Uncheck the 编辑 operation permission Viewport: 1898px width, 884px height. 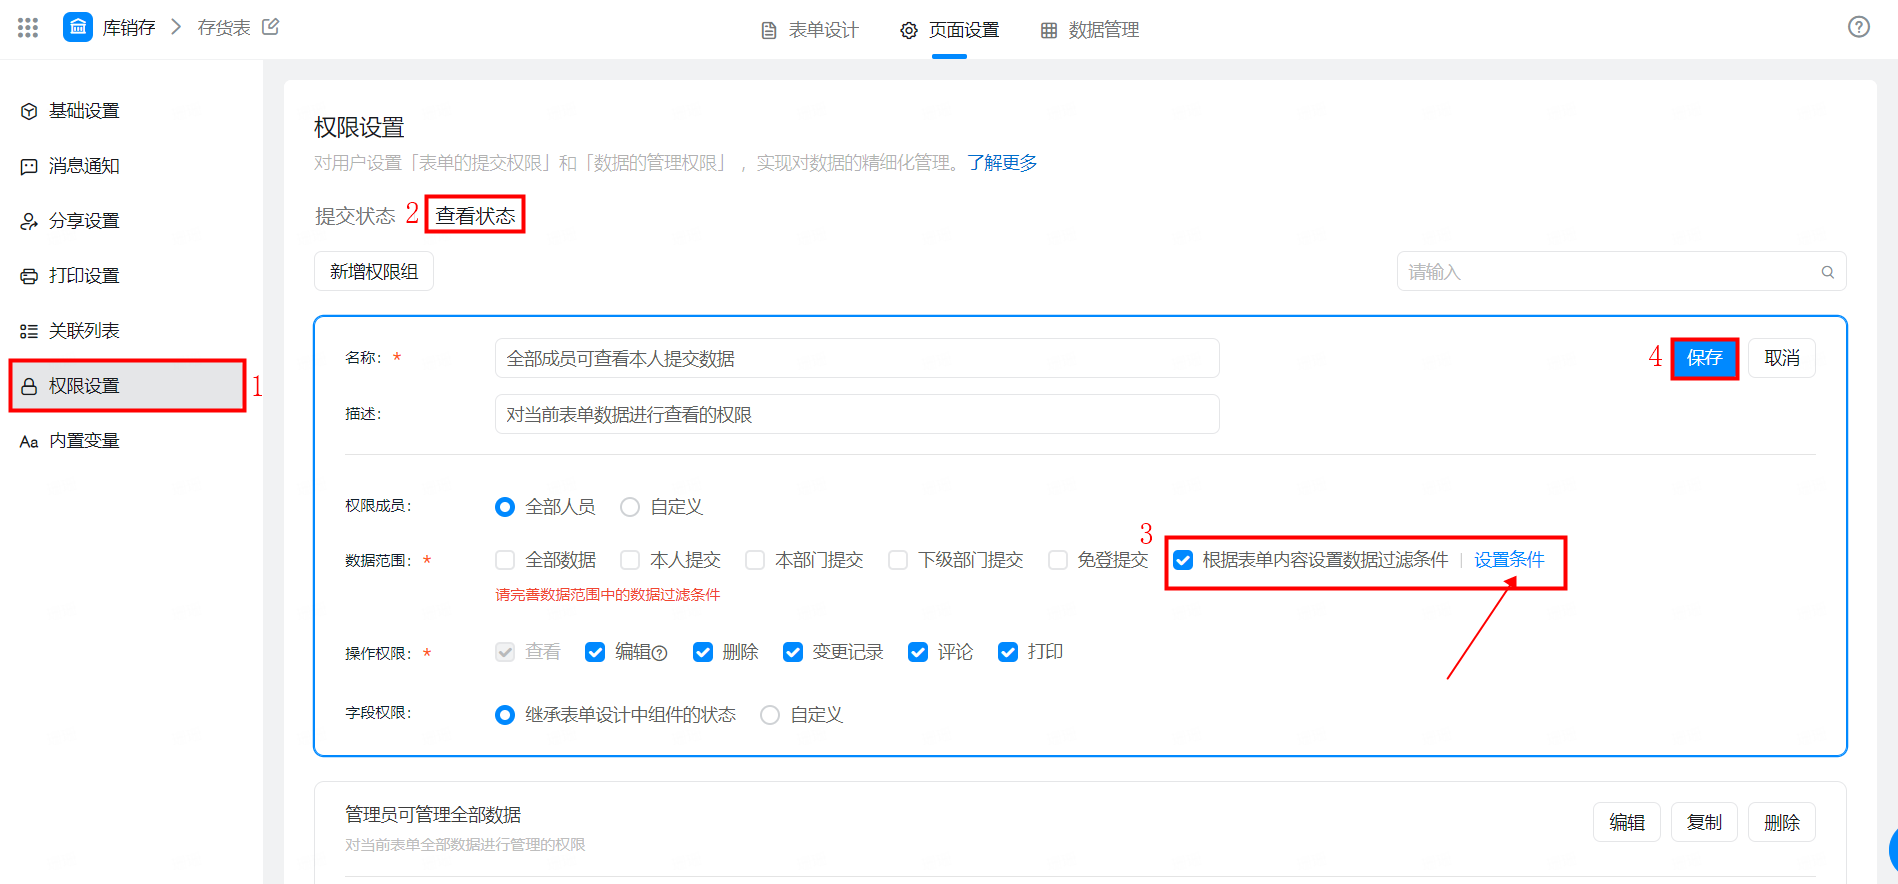click(595, 652)
